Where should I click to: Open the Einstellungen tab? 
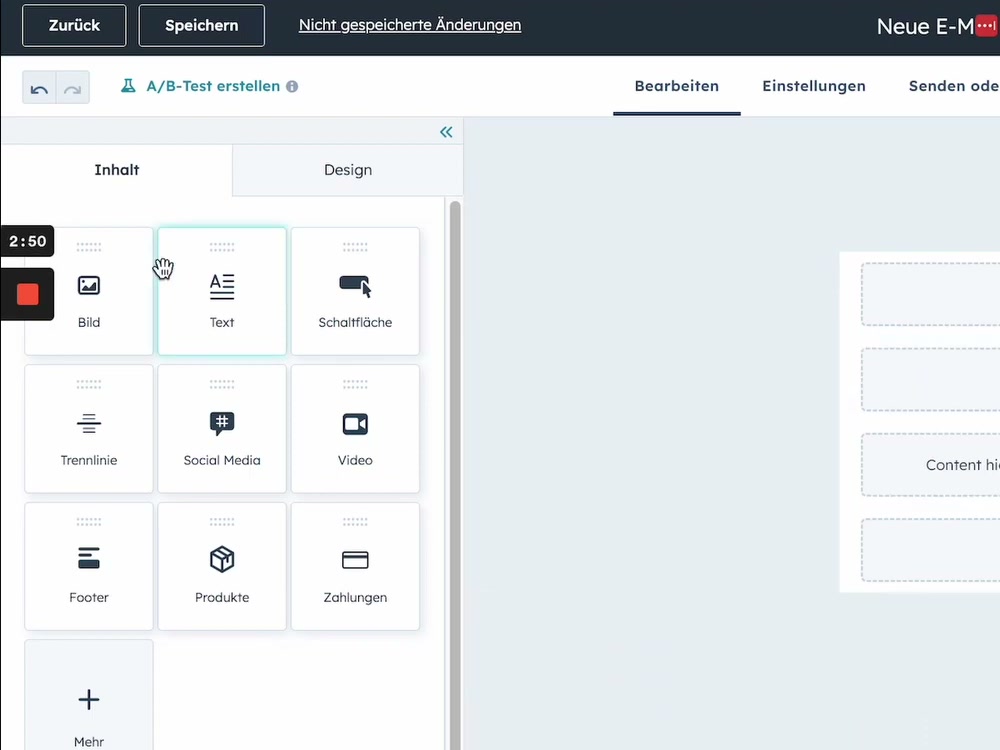[x=814, y=86]
